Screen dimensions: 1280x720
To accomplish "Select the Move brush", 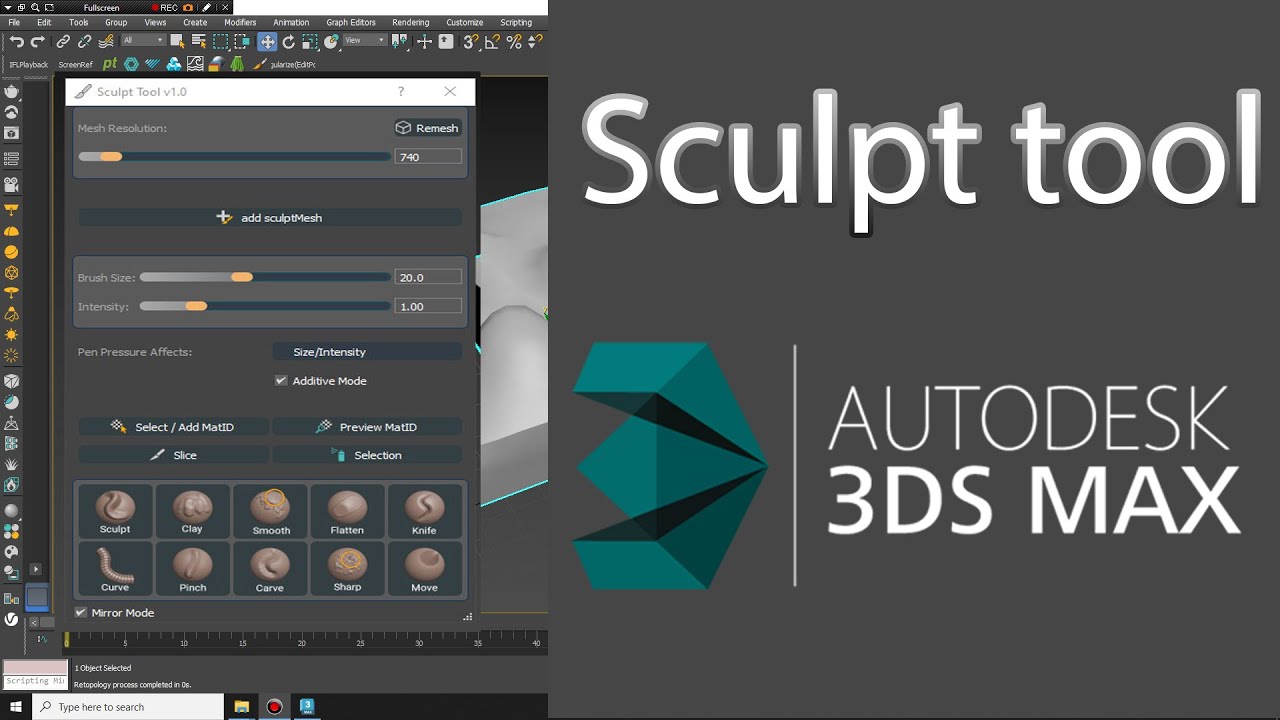I will [x=425, y=569].
